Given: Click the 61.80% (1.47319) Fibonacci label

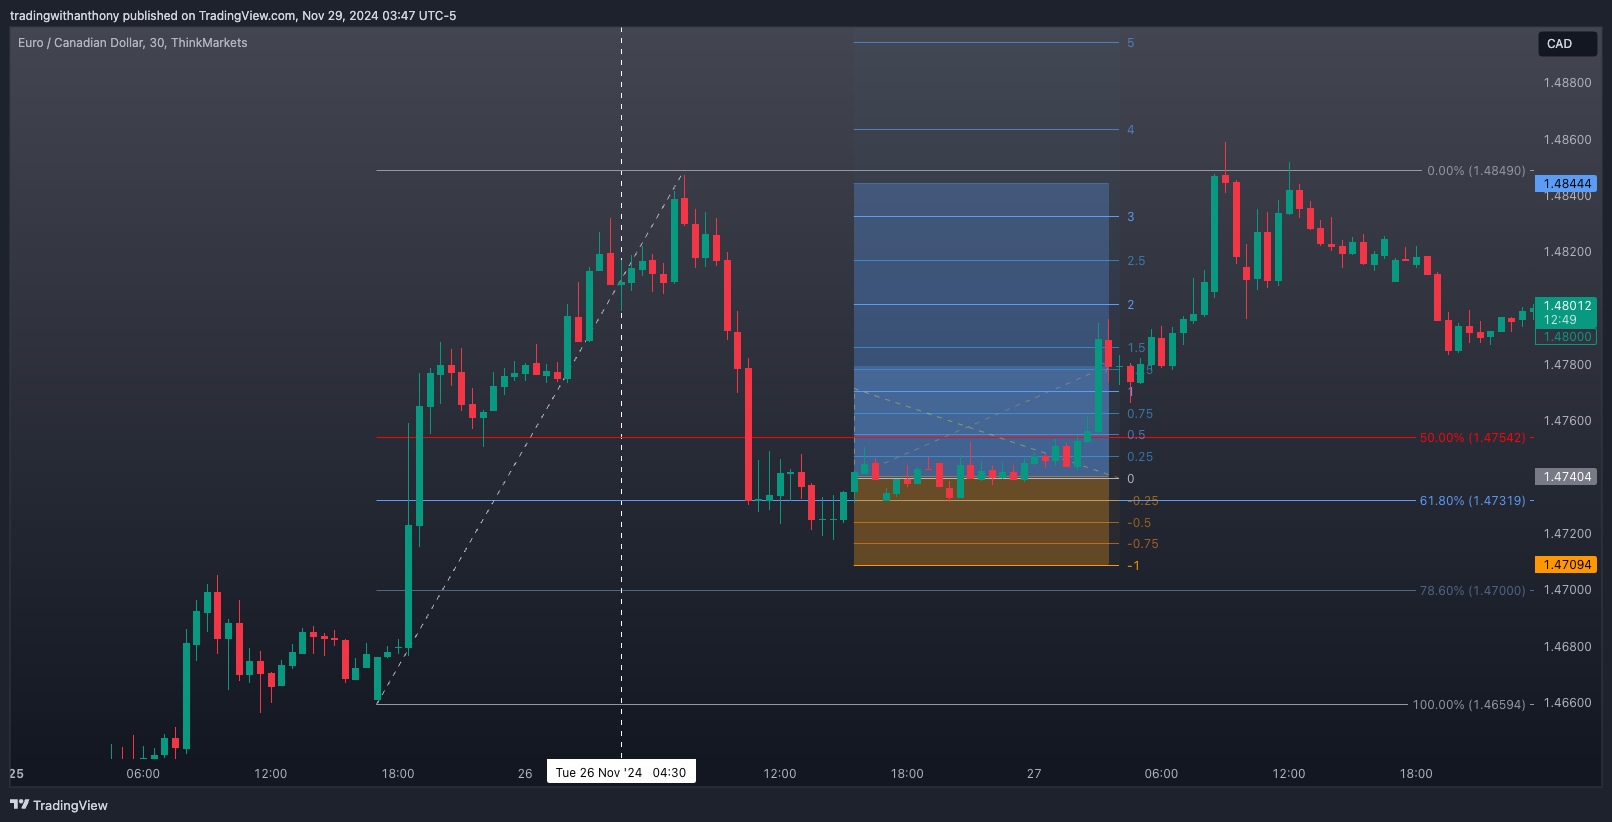Looking at the screenshot, I should pyautogui.click(x=1473, y=501).
